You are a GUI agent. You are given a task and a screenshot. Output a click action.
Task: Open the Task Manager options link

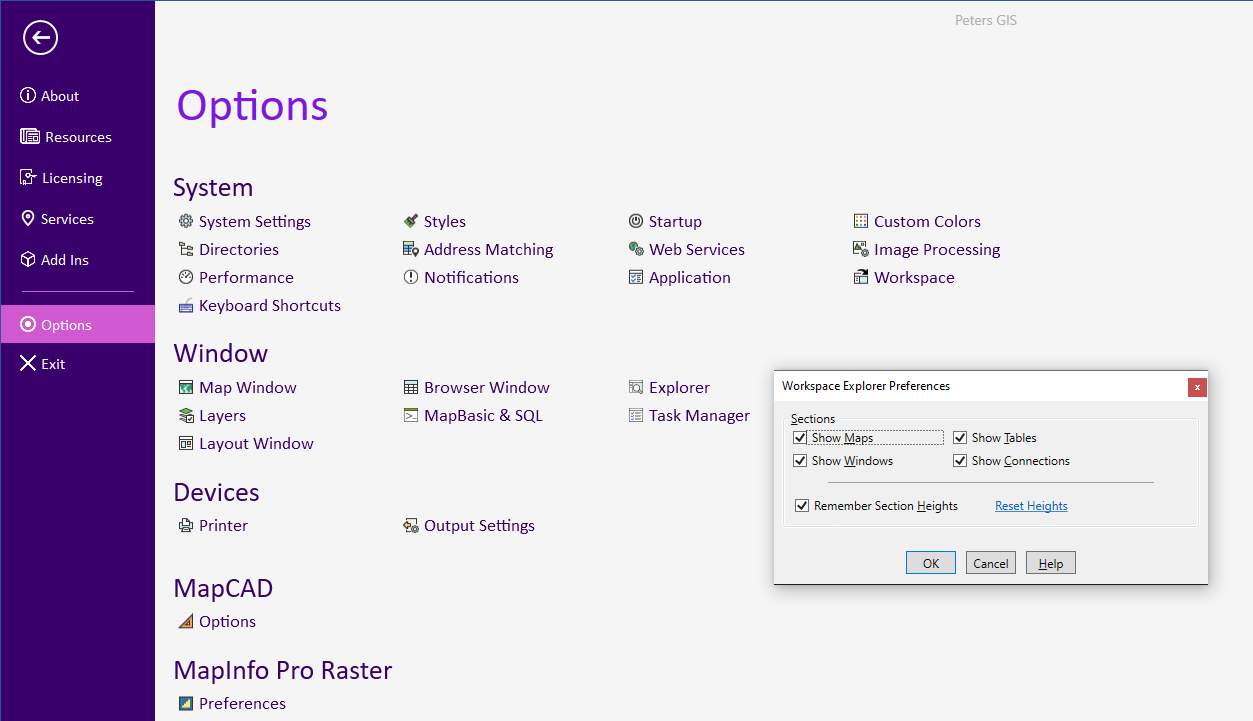pos(699,415)
